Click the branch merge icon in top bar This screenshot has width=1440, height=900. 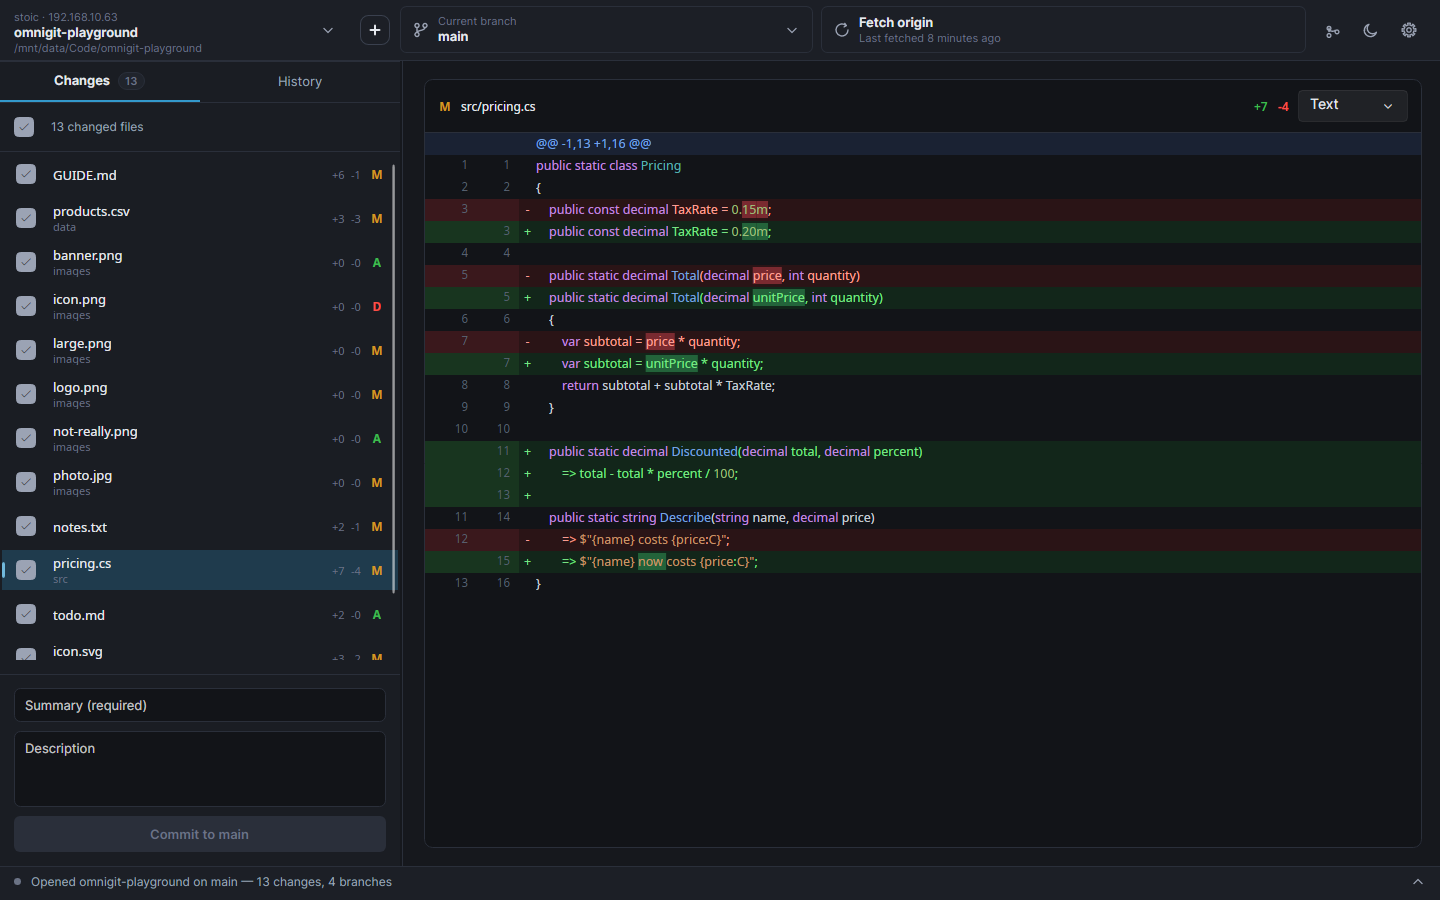(x=1332, y=31)
